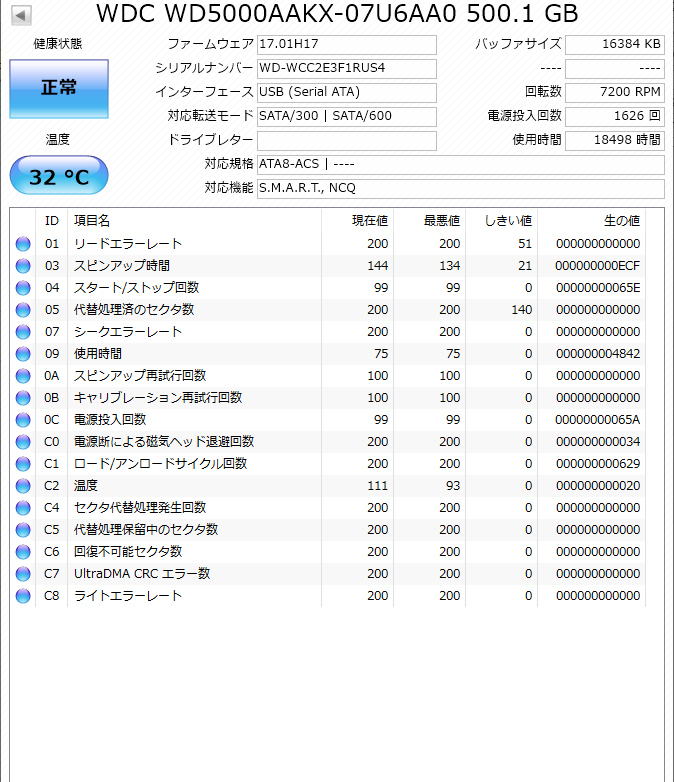The width and height of the screenshot is (674, 782).
Task: Click the status orb for ID 04
Action: 23,288
